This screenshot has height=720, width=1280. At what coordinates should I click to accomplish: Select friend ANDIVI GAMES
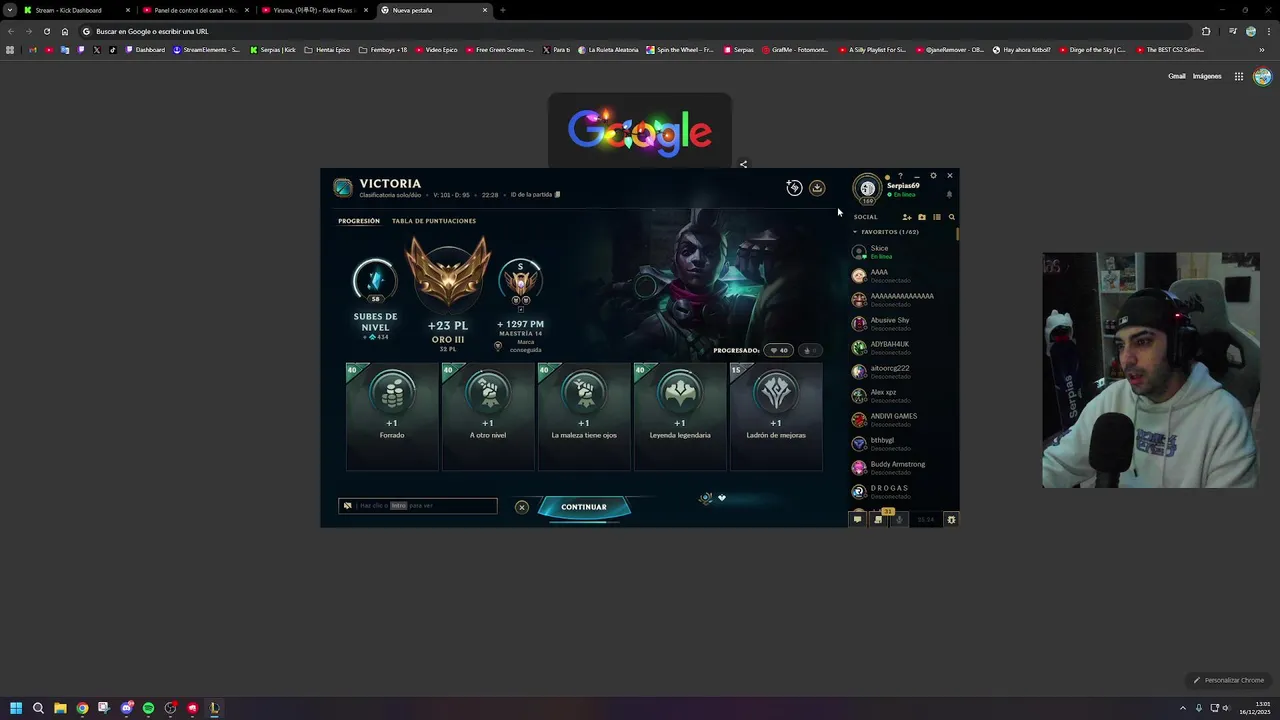pos(903,420)
